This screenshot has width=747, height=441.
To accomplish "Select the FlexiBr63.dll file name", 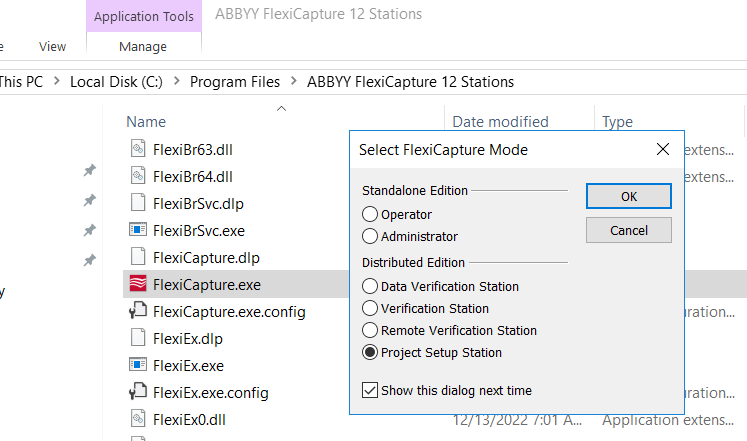I will tap(192, 150).
